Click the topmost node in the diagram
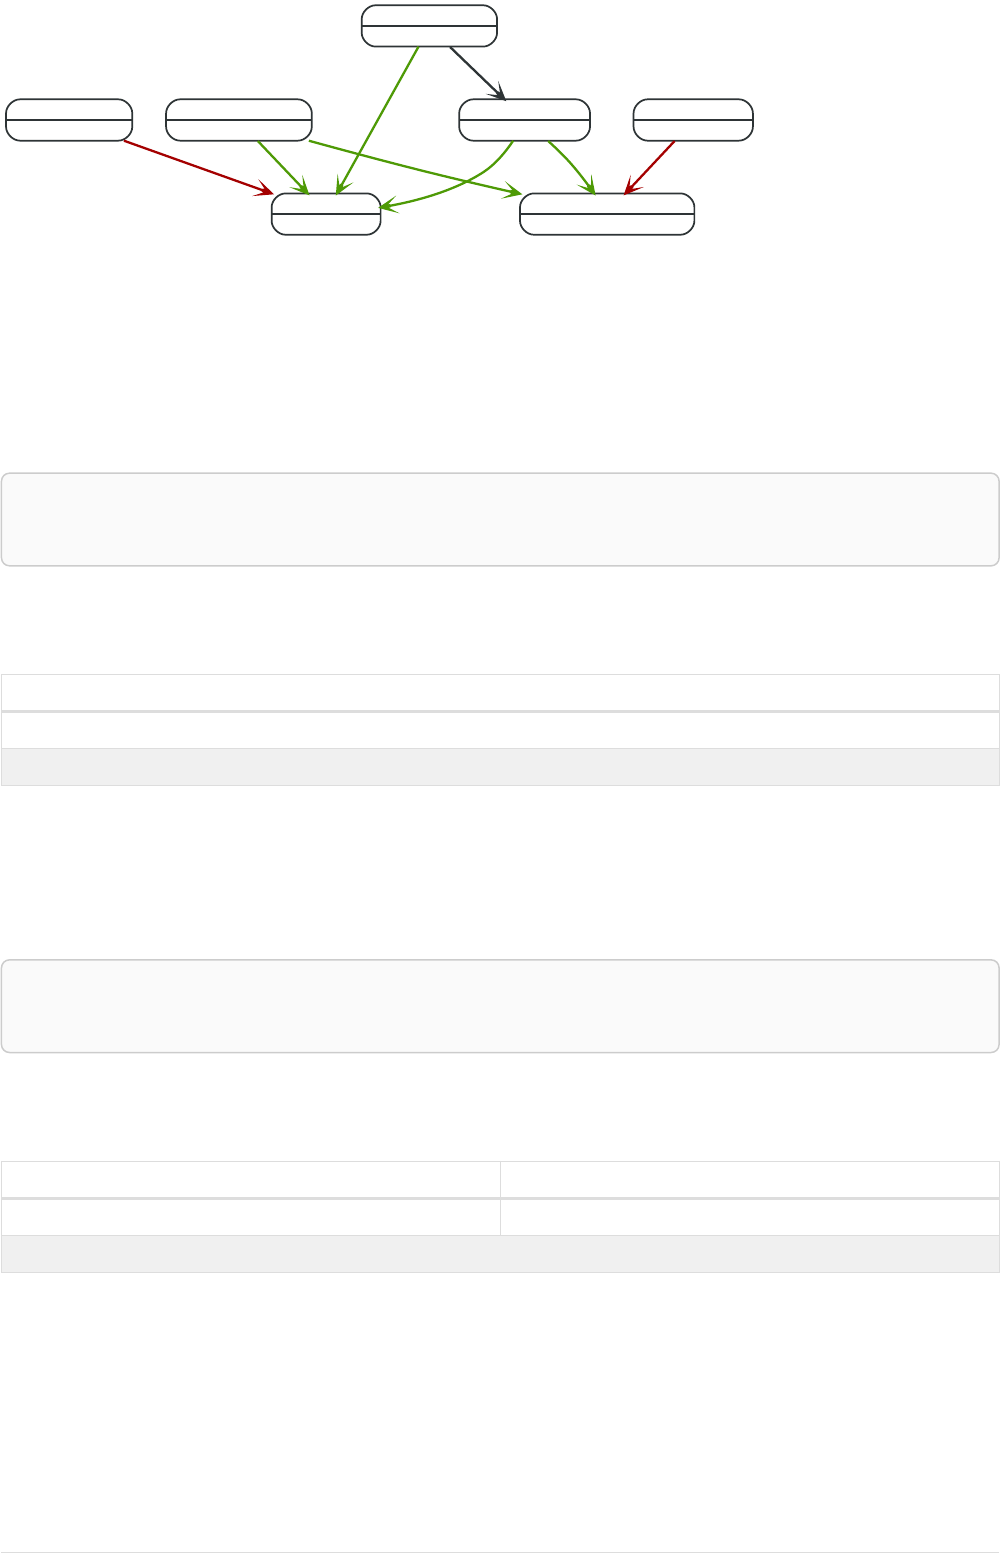The width and height of the screenshot is (1000, 1553). pyautogui.click(x=429, y=25)
